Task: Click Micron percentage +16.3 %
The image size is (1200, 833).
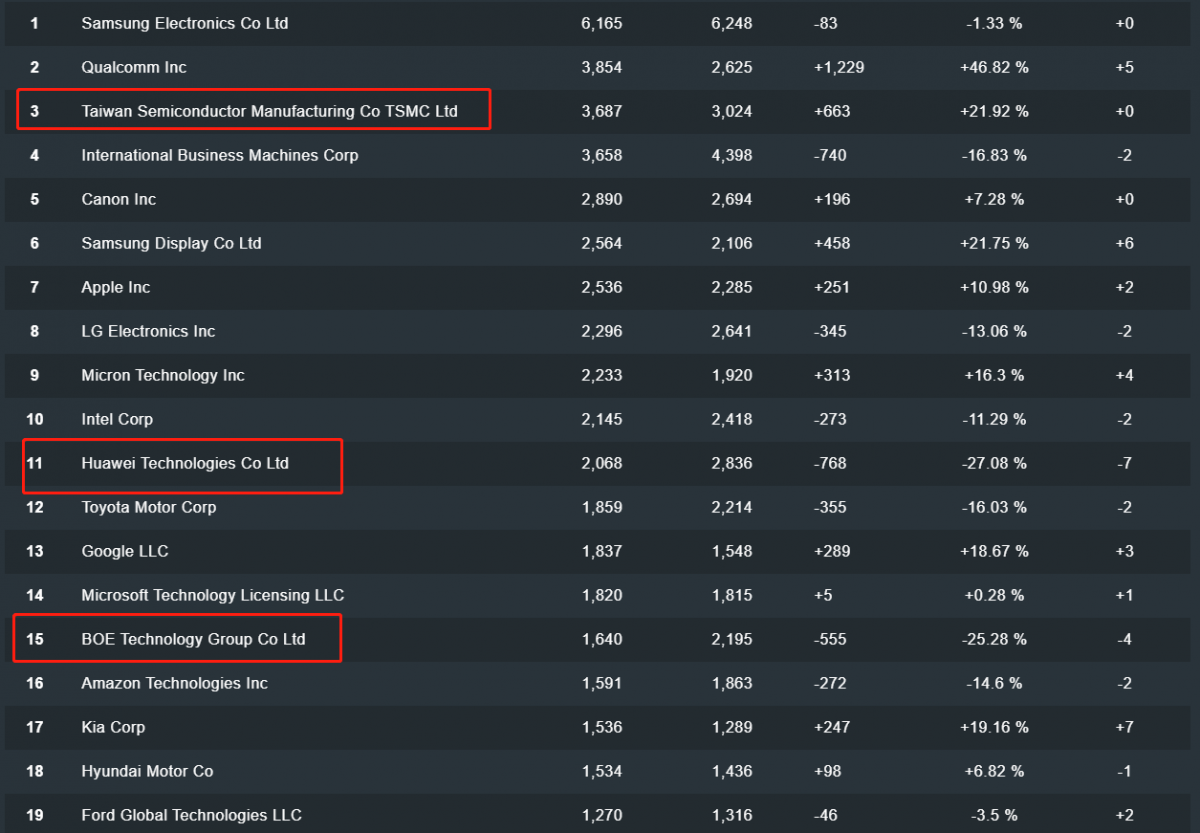Action: (x=994, y=375)
